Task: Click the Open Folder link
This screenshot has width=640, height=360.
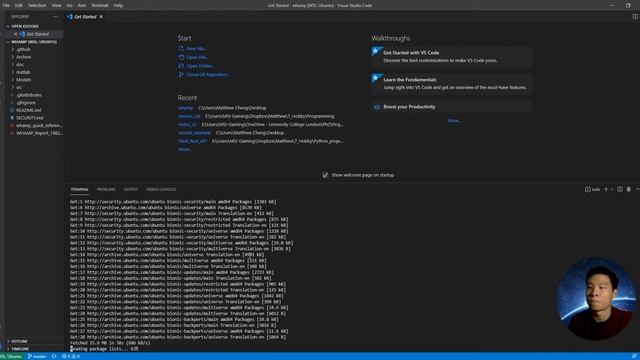Action: (200, 66)
